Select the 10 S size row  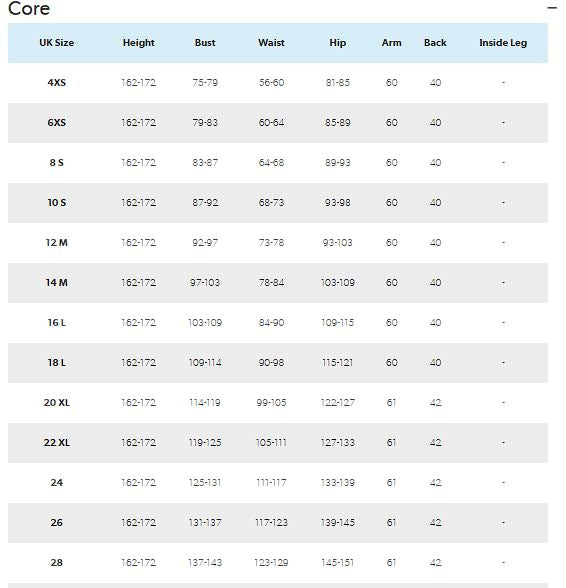pyautogui.click(x=278, y=203)
